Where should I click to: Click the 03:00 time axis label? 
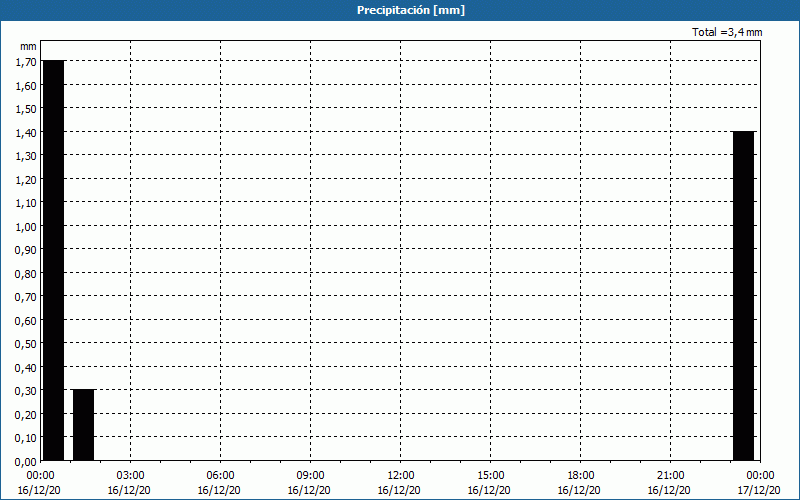[x=131, y=476]
